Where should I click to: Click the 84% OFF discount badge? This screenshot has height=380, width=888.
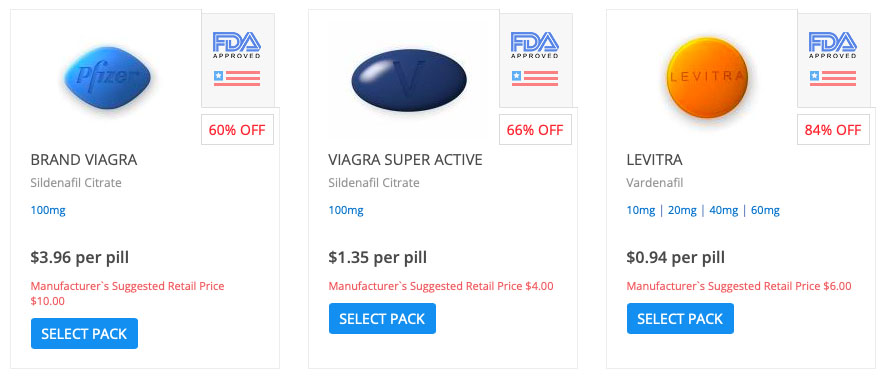833,130
